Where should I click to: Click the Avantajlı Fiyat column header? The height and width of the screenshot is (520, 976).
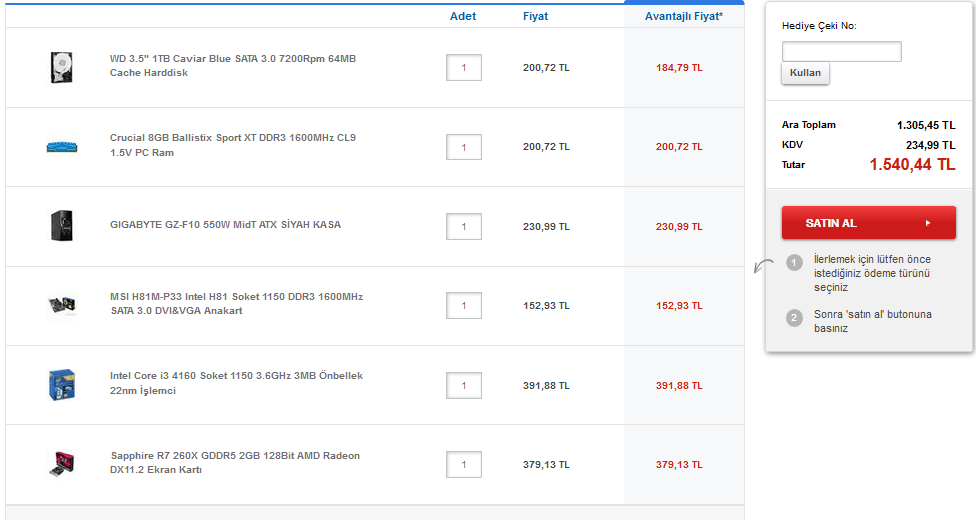[683, 16]
